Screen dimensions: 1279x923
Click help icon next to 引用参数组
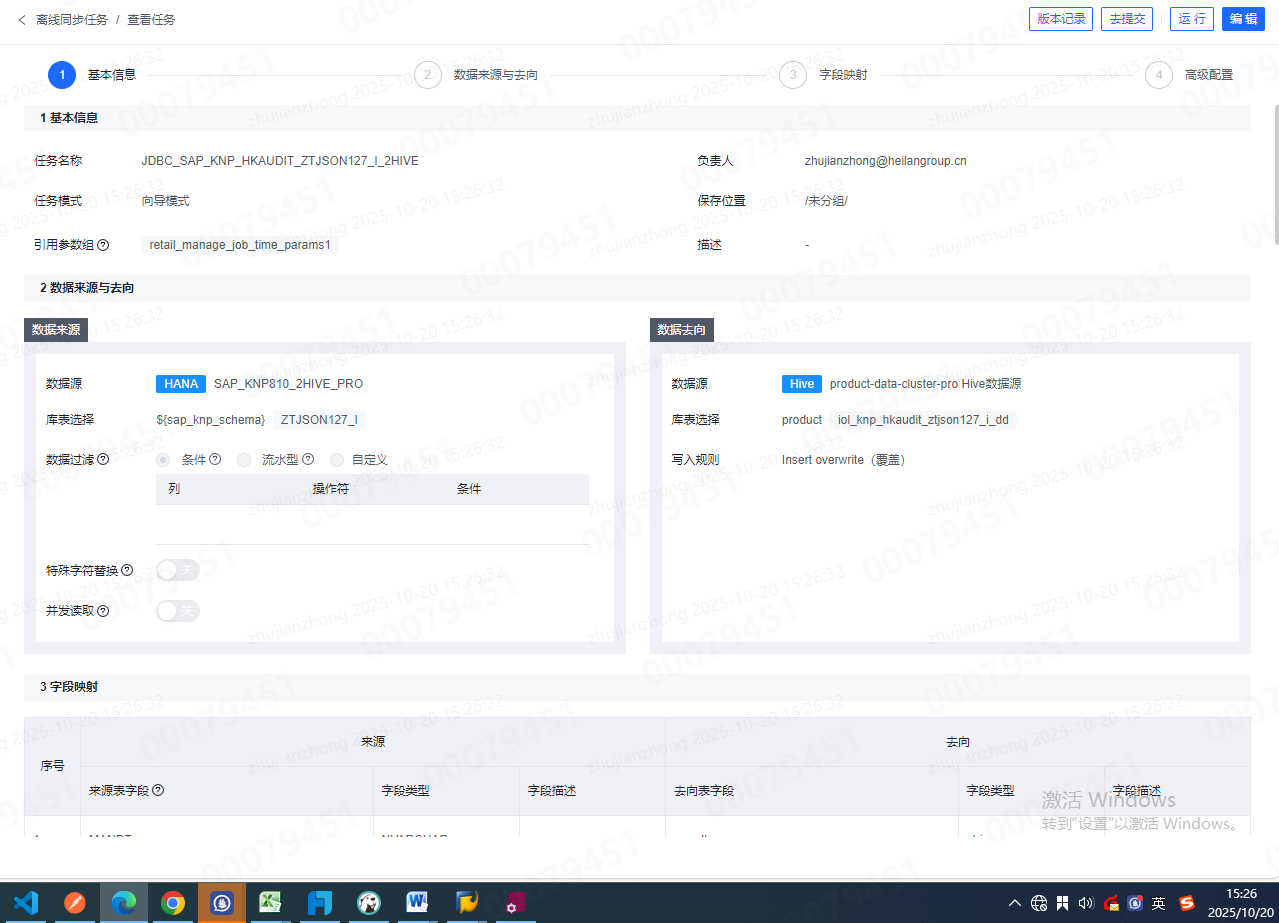[x=103, y=245]
